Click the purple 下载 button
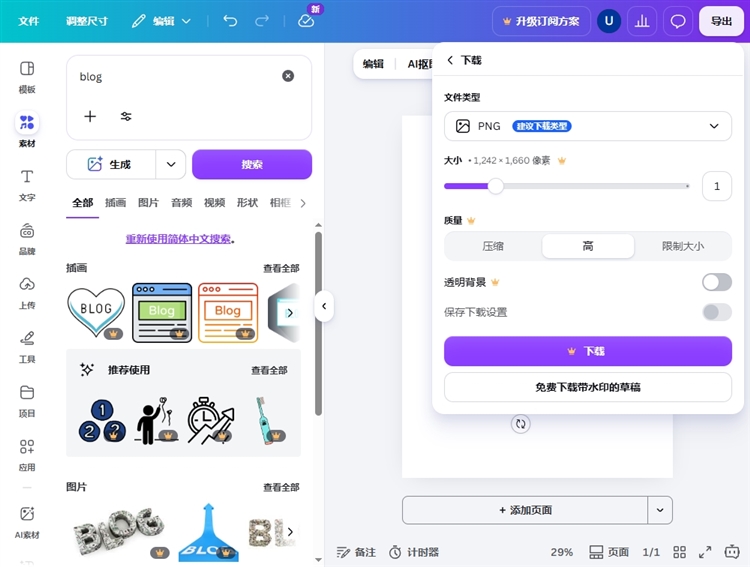750x567 pixels. pyautogui.click(x=588, y=351)
